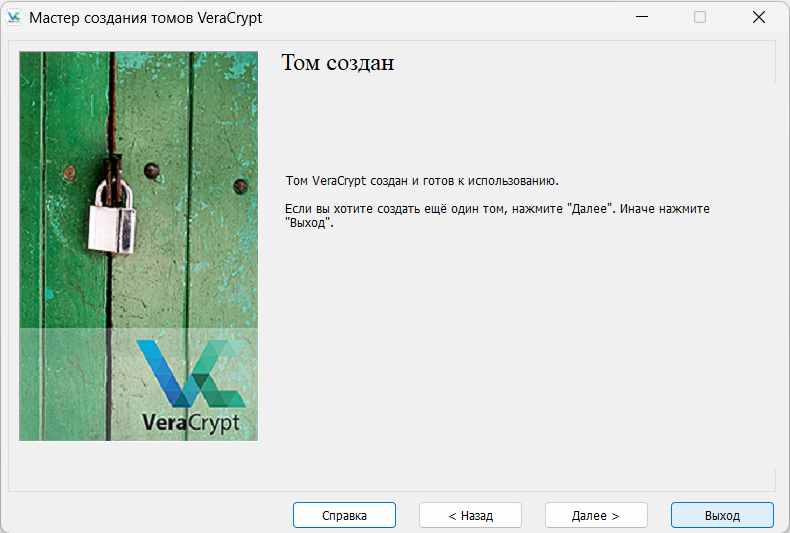Click window title 'Мастер создания томов VeraCrypt'
The image size is (790, 533).
click(146, 18)
